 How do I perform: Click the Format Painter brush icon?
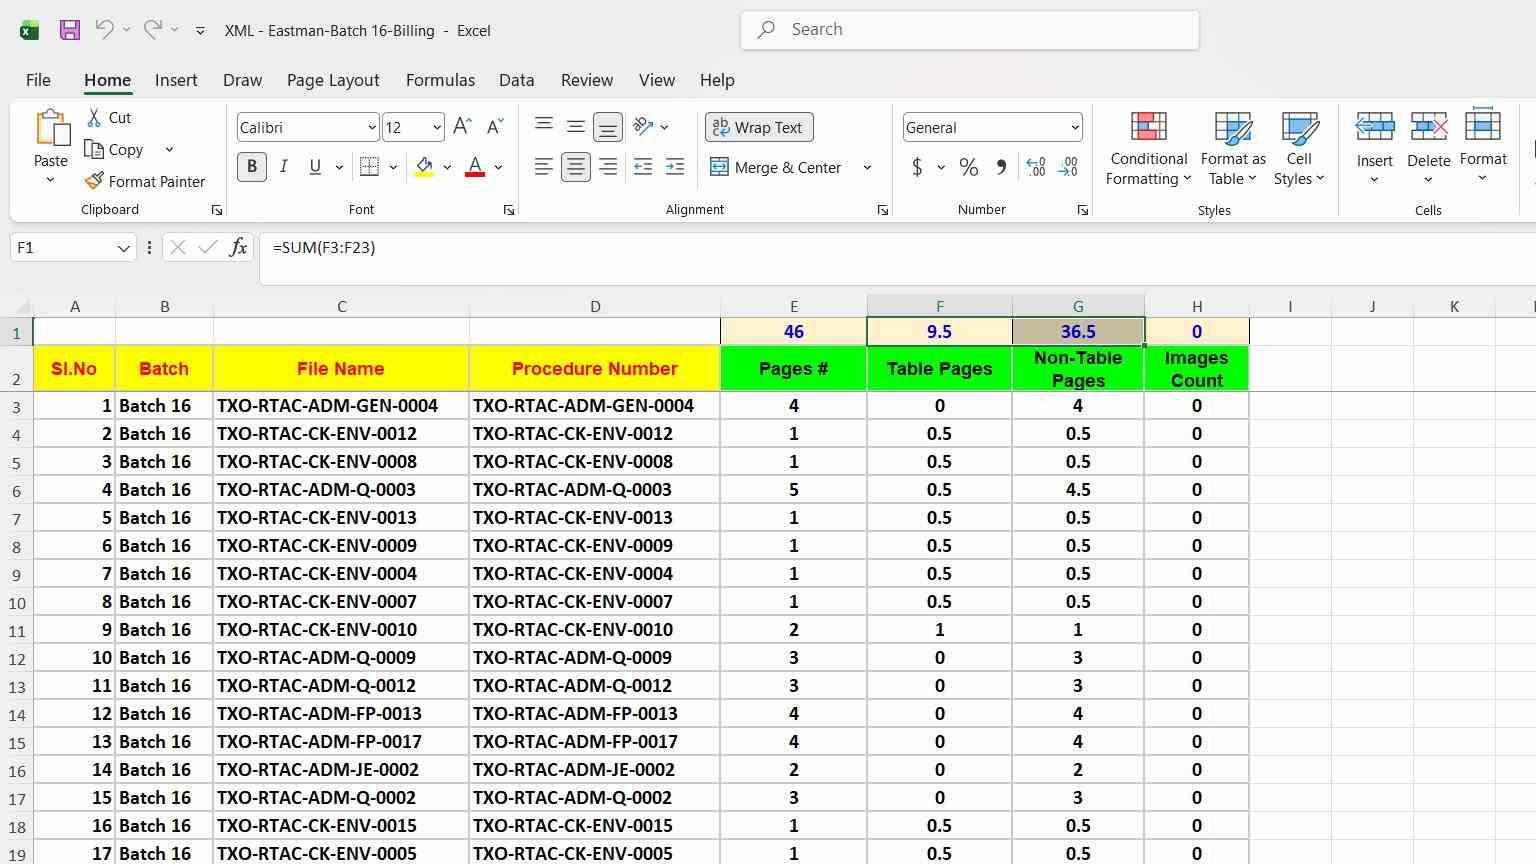point(94,181)
